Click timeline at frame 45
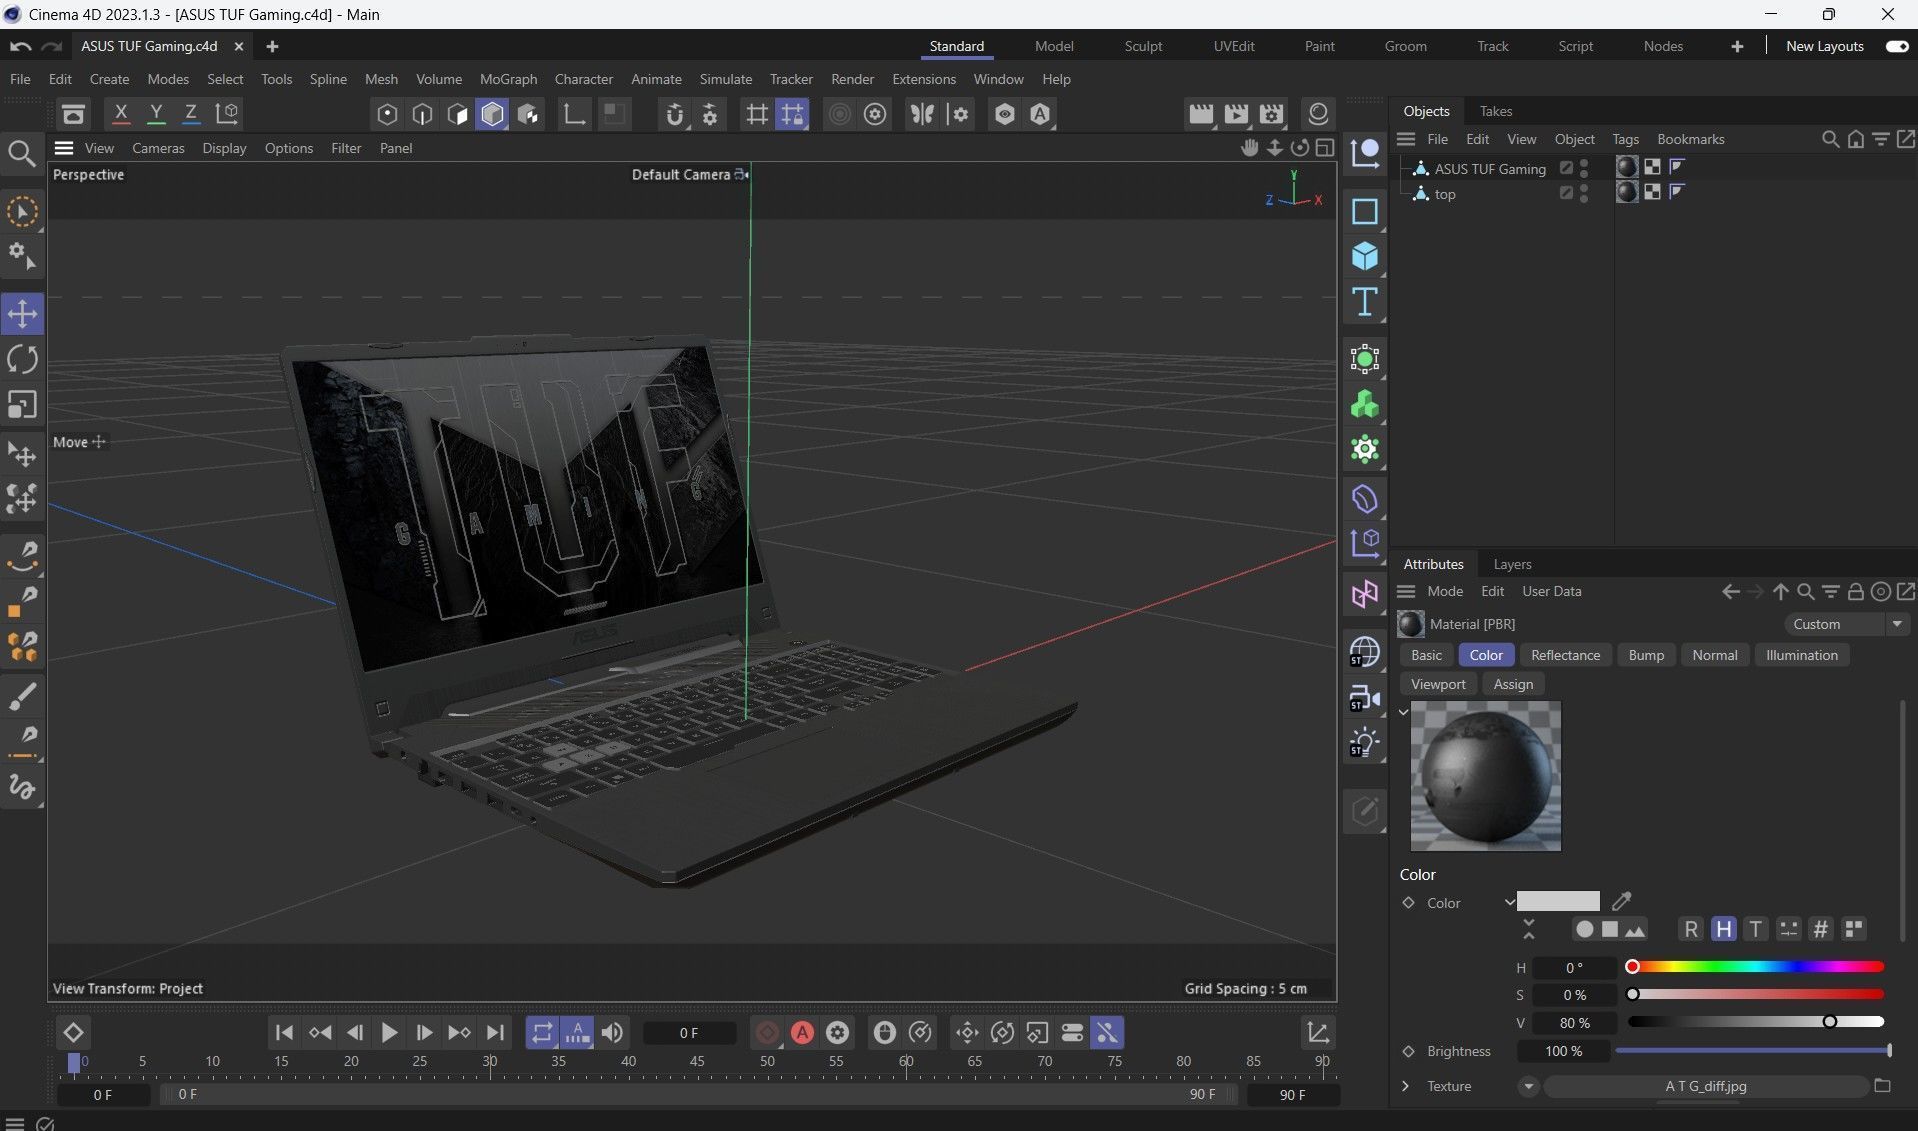Screen dimensions: 1918x1131 click(697, 1063)
